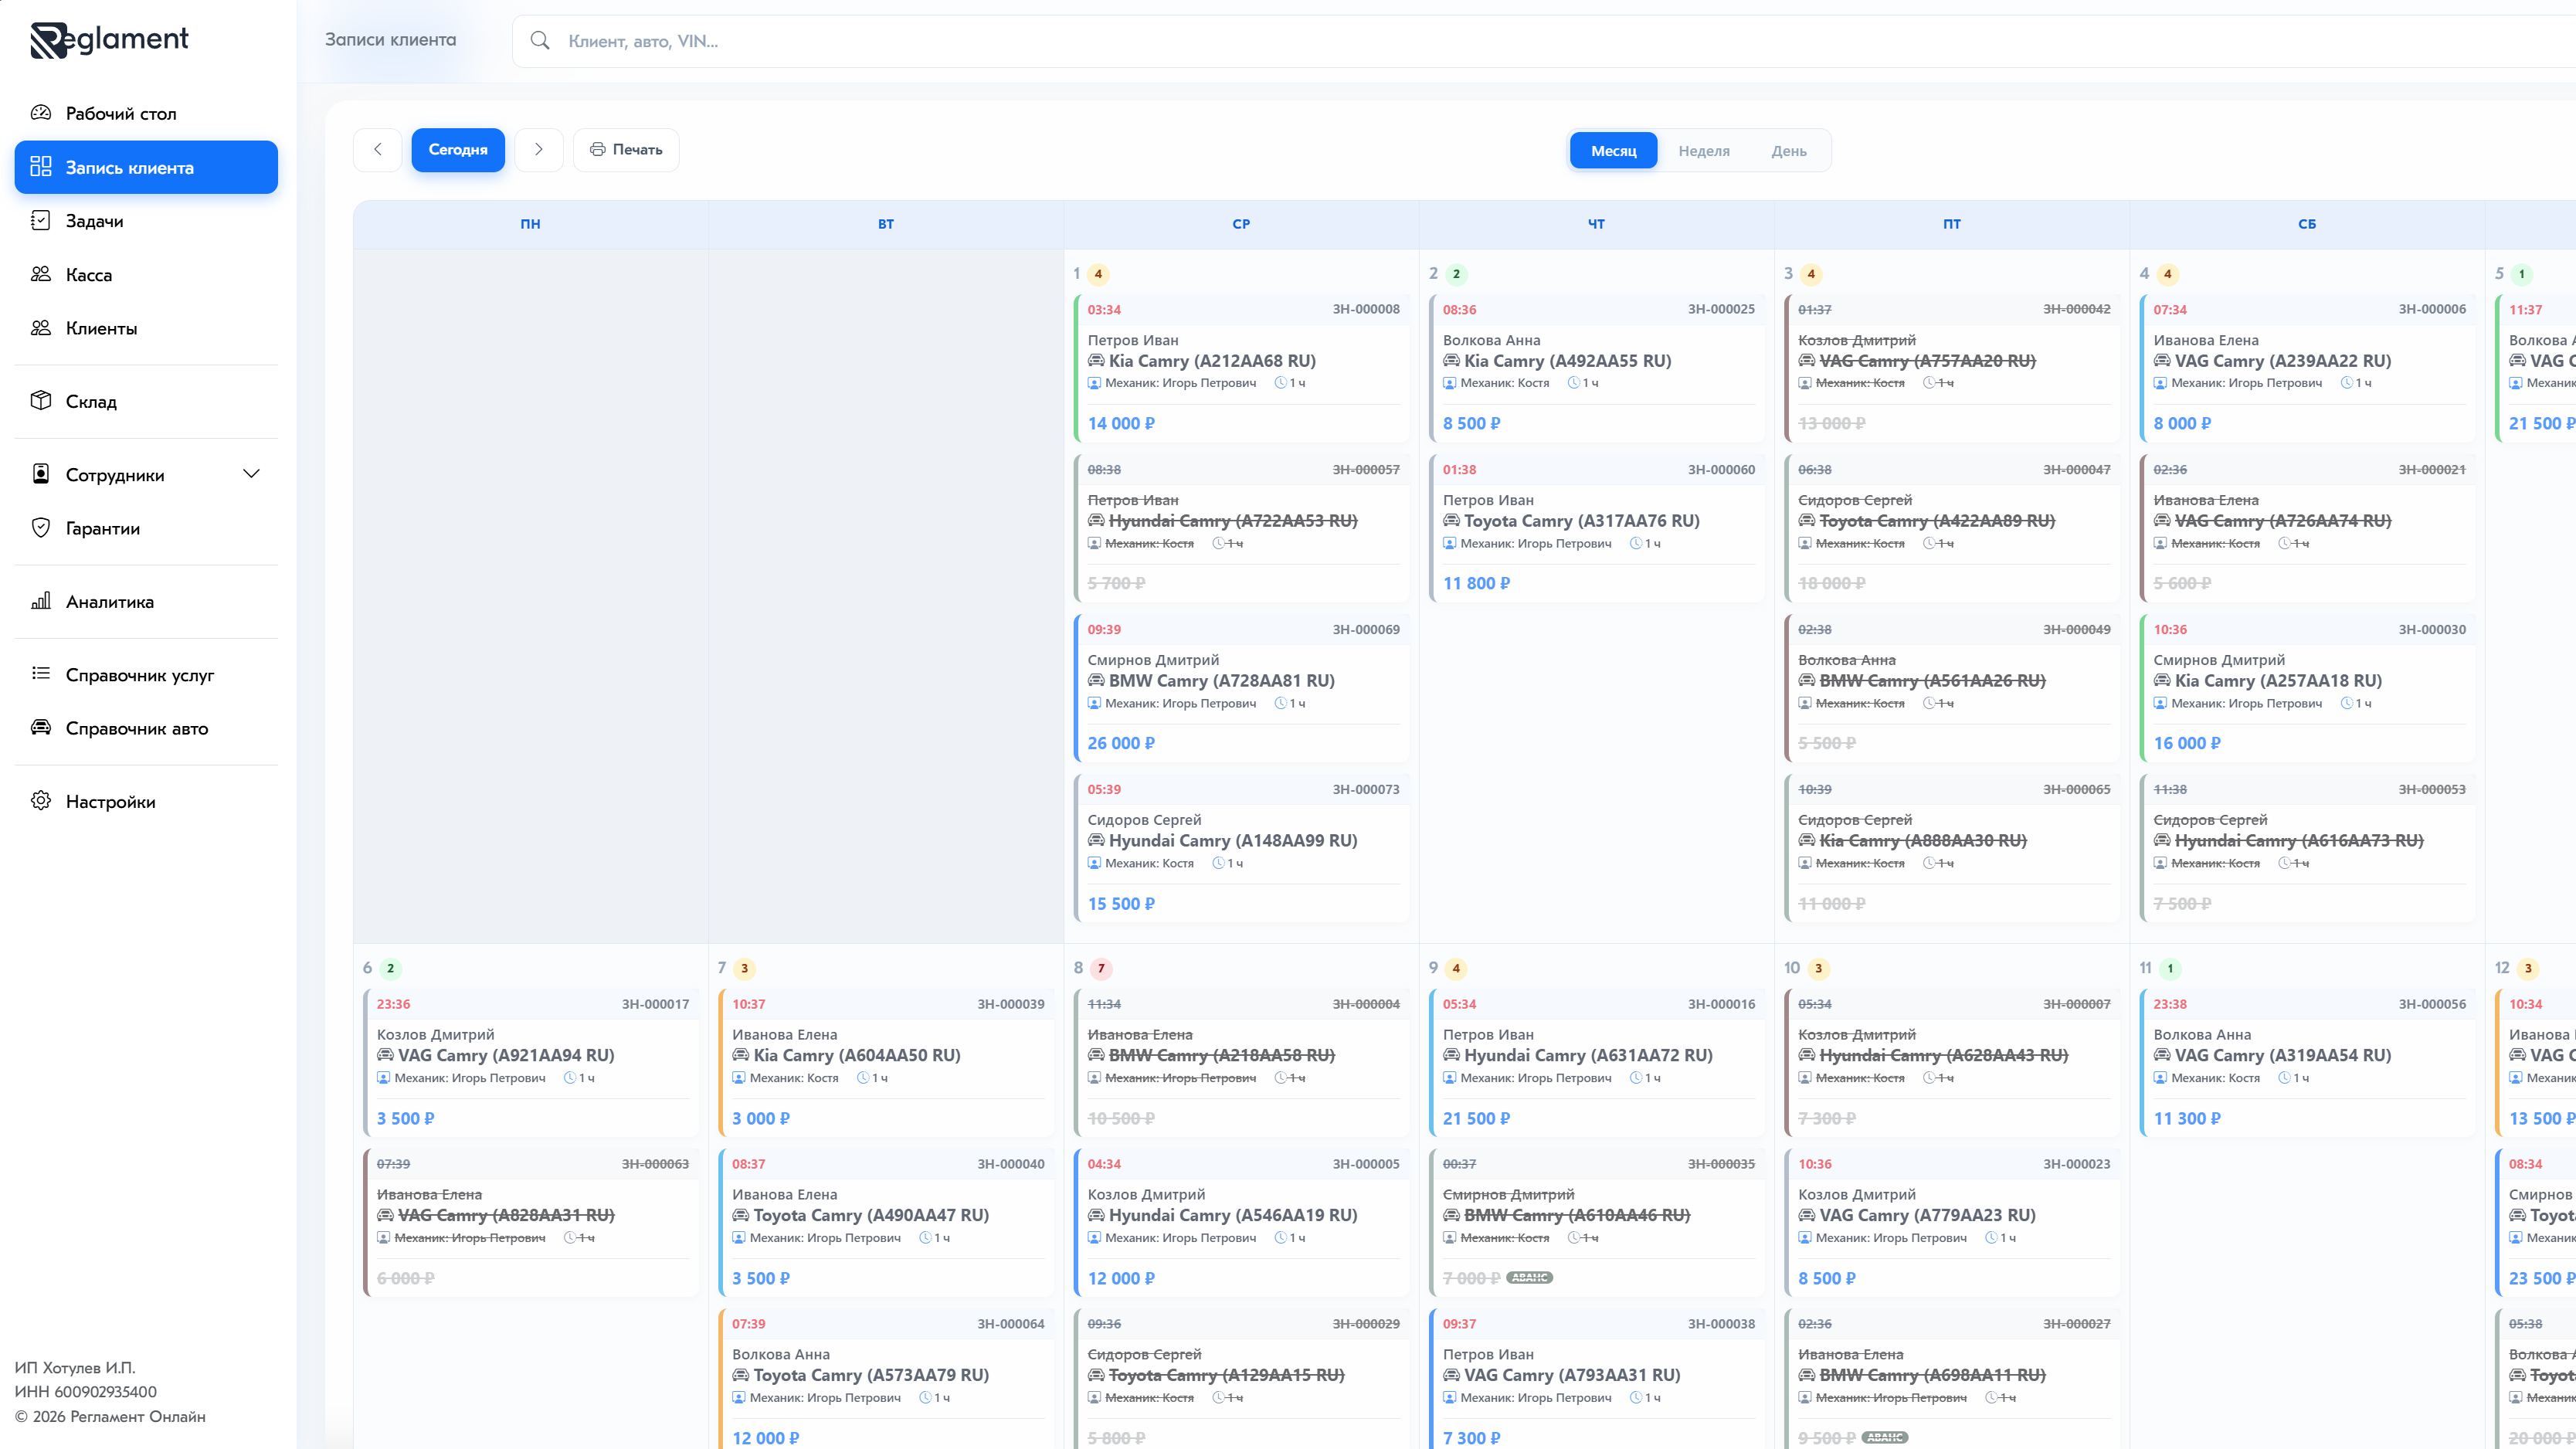Open the Reglament logo home
2576x1449 pixels.
click(x=109, y=40)
